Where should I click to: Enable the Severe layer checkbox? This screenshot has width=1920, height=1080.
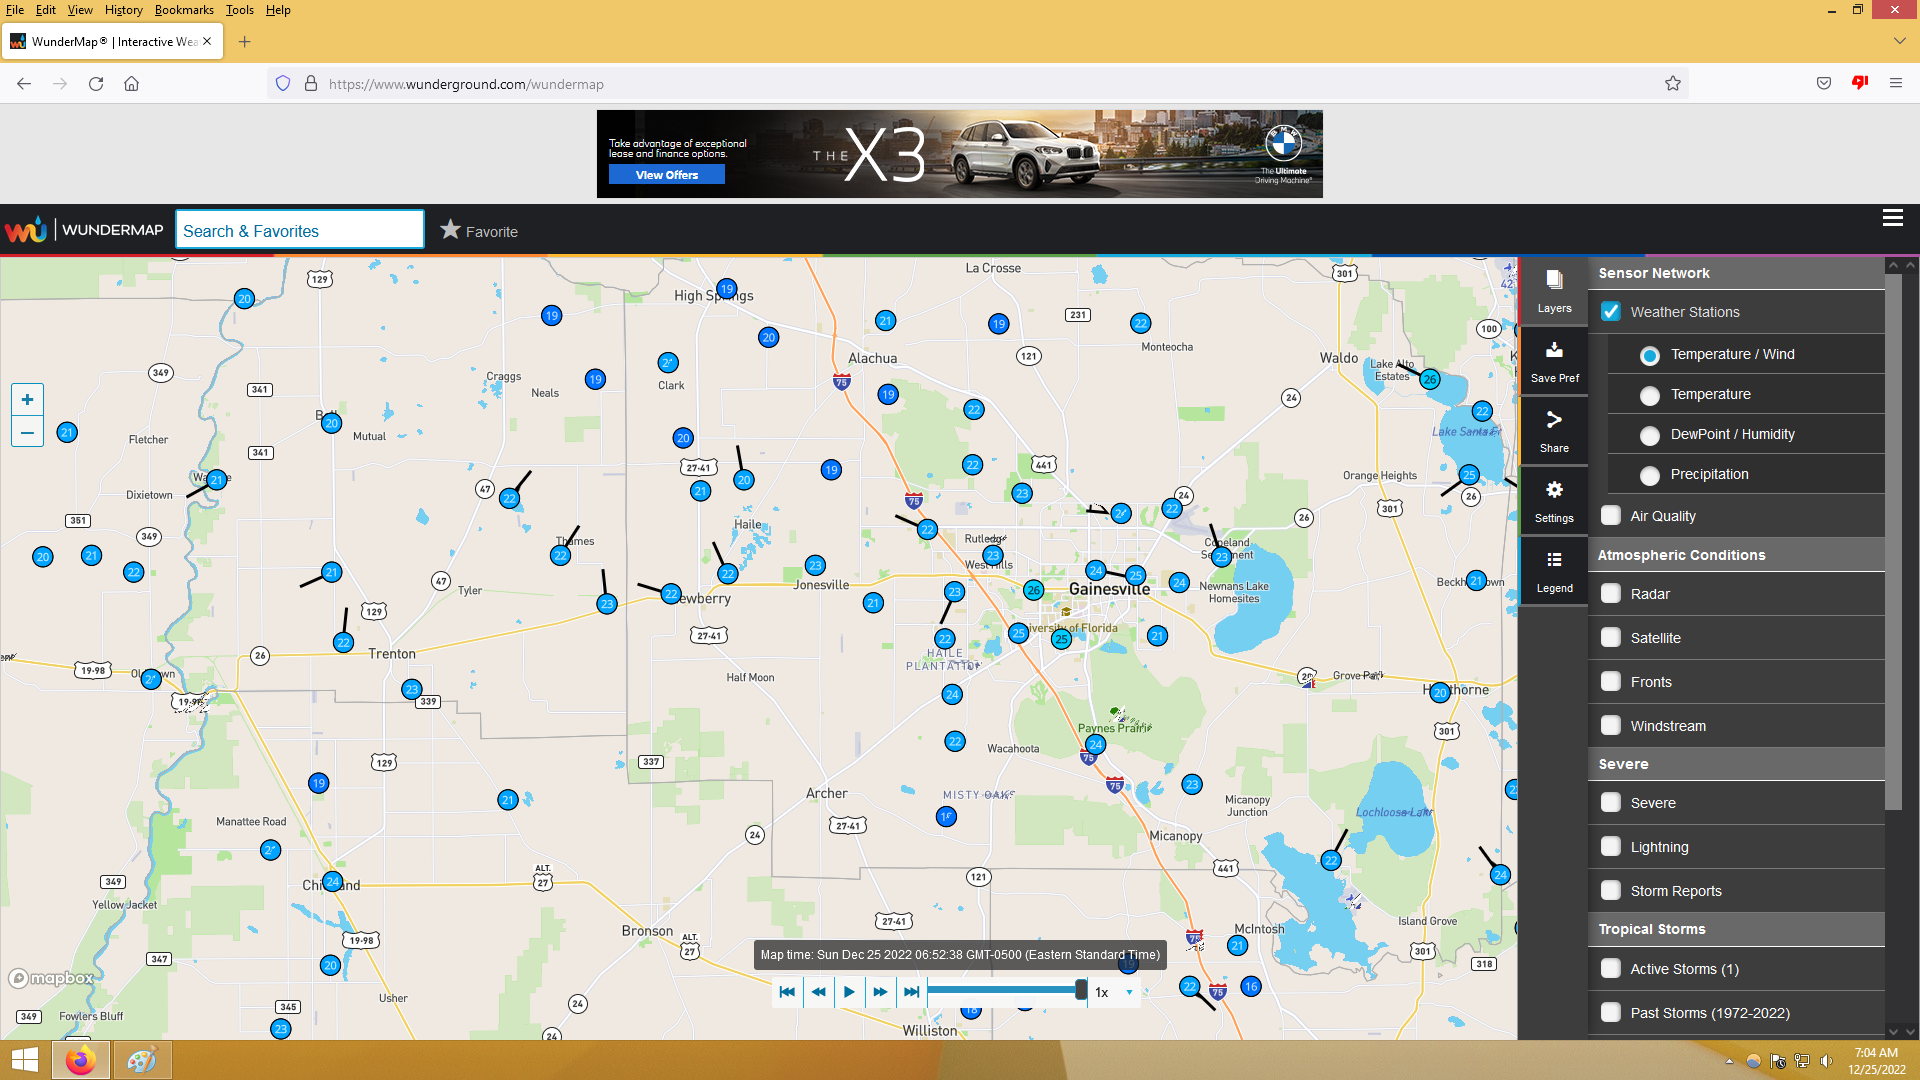pyautogui.click(x=1610, y=802)
